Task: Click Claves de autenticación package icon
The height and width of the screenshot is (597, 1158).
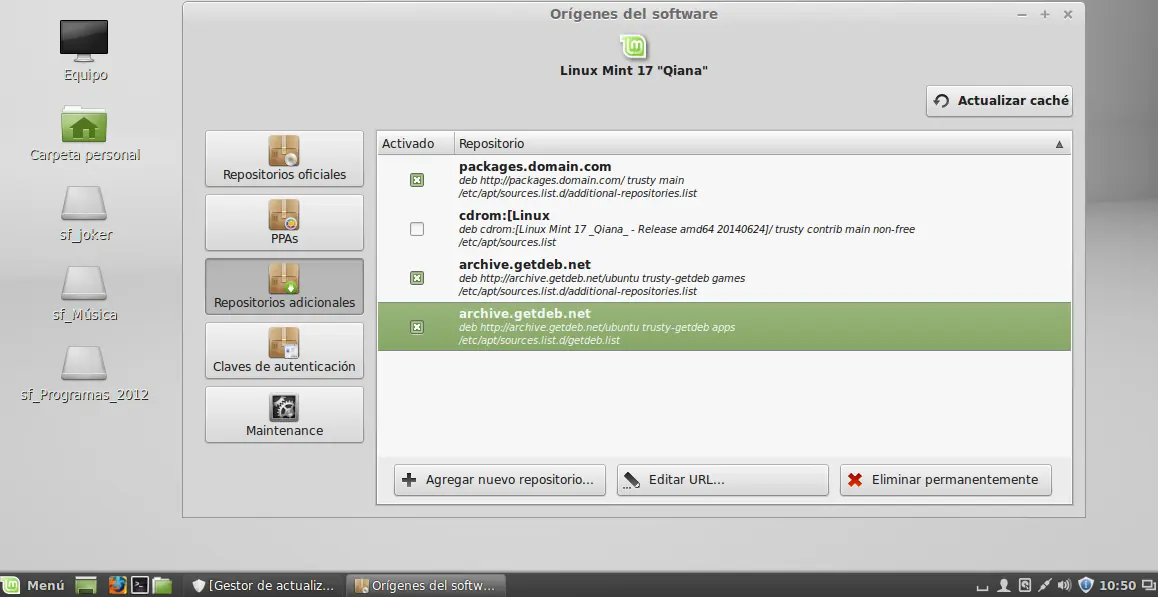Action: pos(284,343)
